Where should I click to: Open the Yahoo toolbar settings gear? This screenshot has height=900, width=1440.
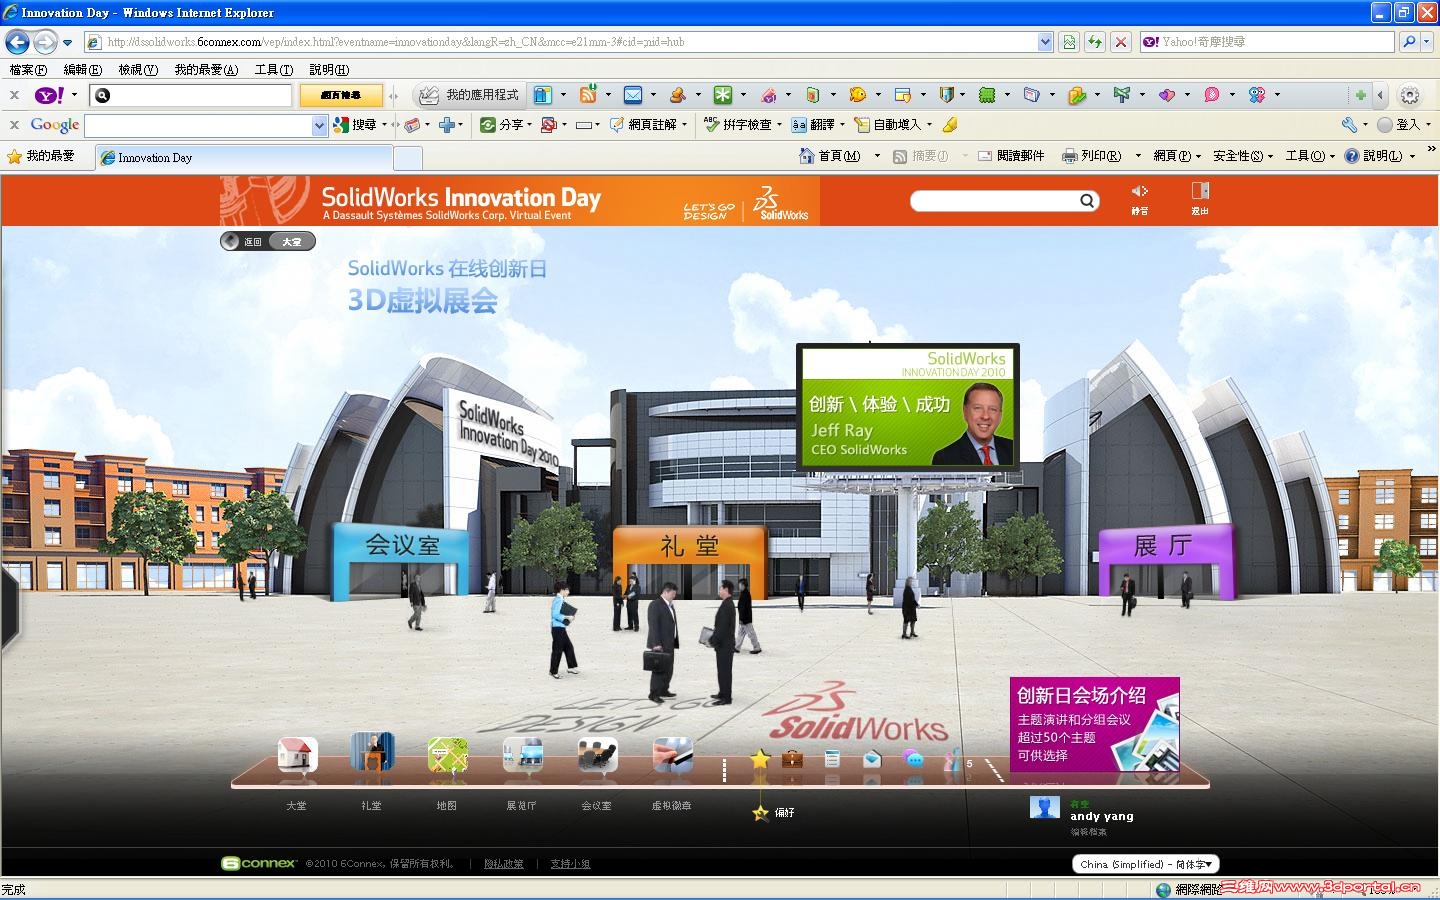click(1410, 96)
